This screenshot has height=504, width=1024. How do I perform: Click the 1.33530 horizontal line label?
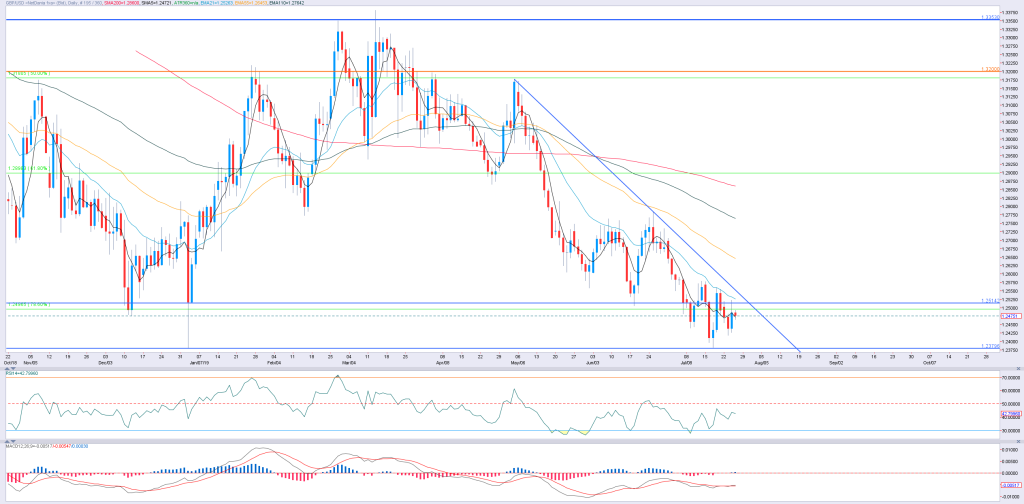[x=990, y=17]
